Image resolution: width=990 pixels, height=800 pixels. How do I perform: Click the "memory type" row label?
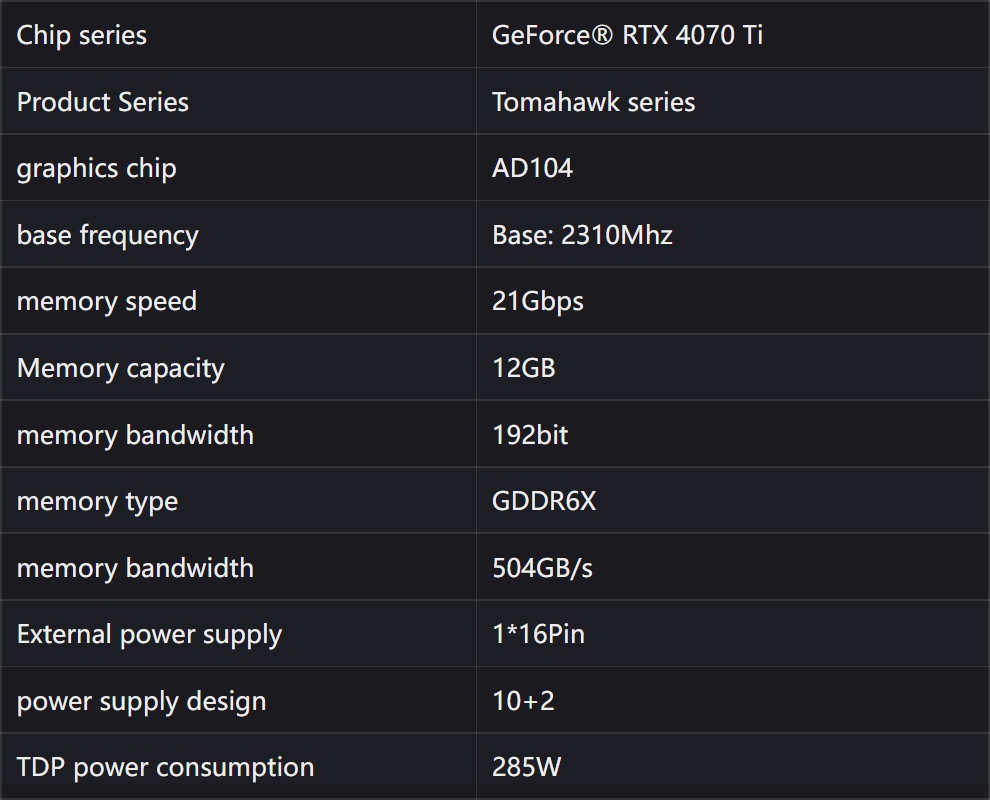click(x=97, y=501)
